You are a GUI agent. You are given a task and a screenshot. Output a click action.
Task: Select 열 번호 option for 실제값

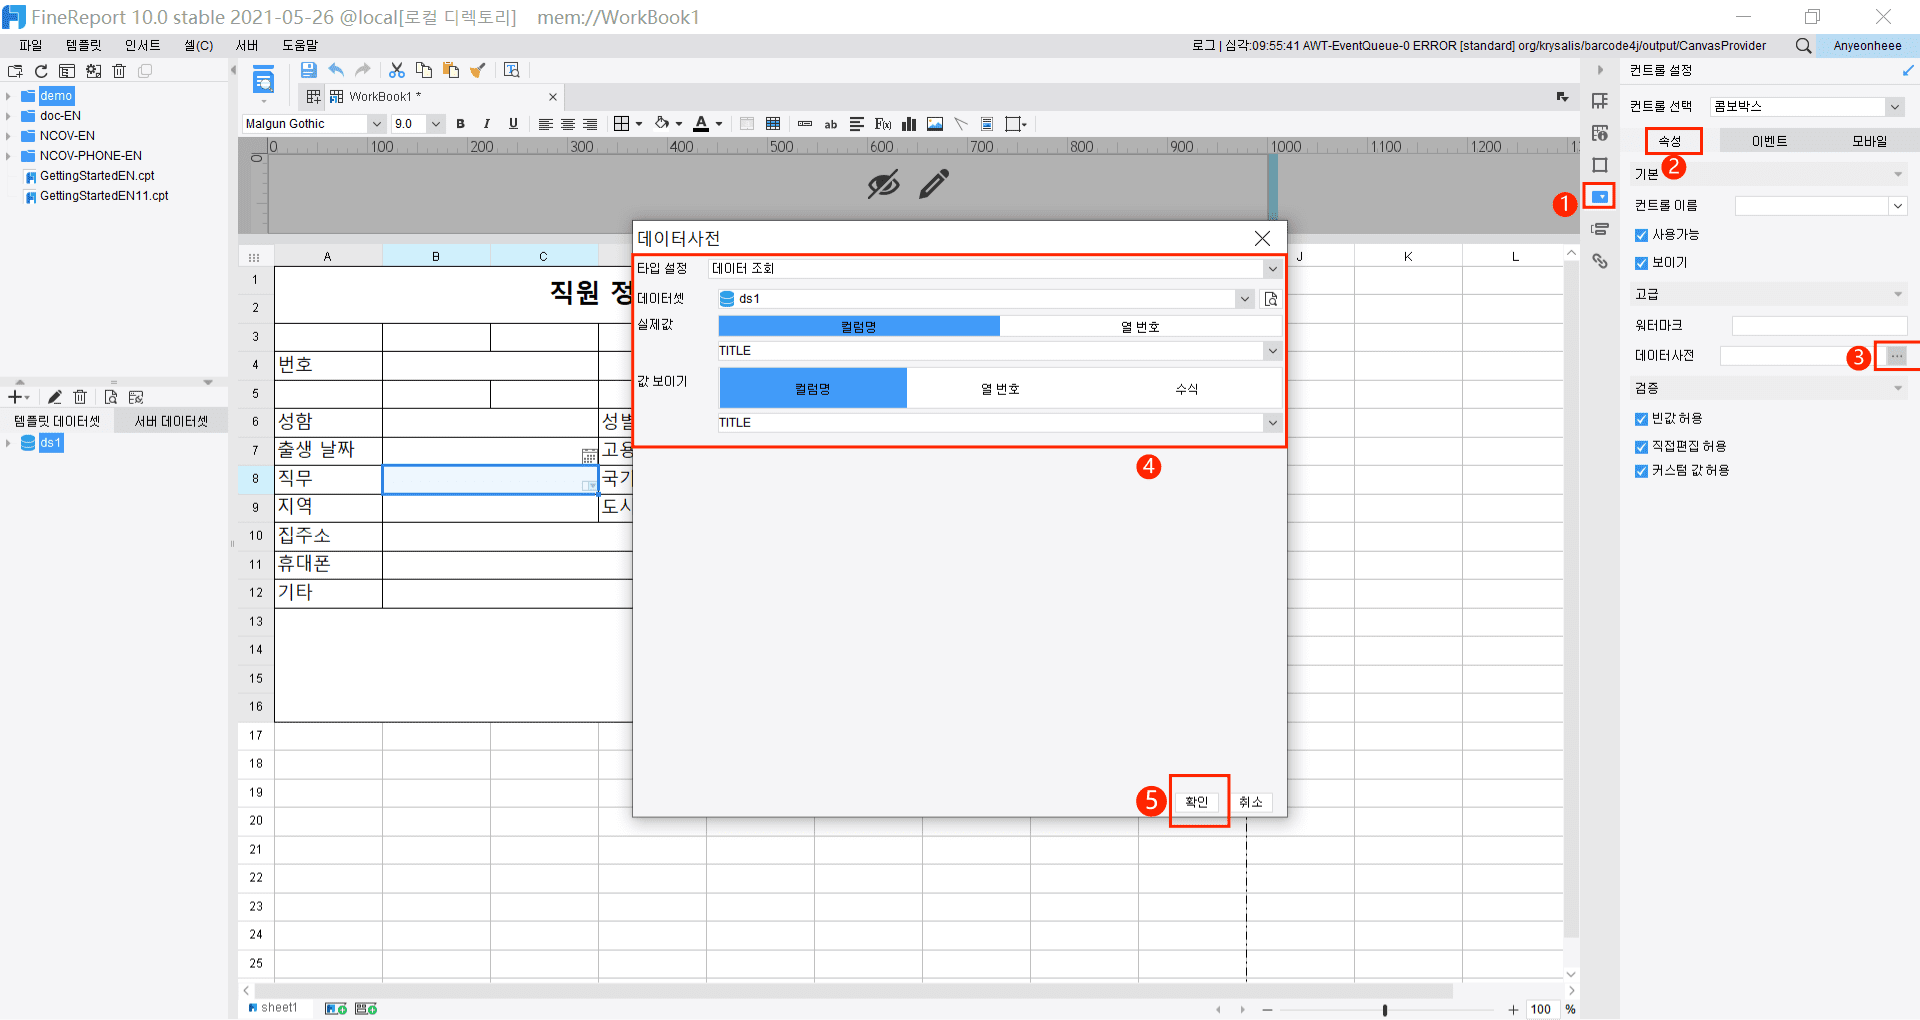coord(1140,327)
